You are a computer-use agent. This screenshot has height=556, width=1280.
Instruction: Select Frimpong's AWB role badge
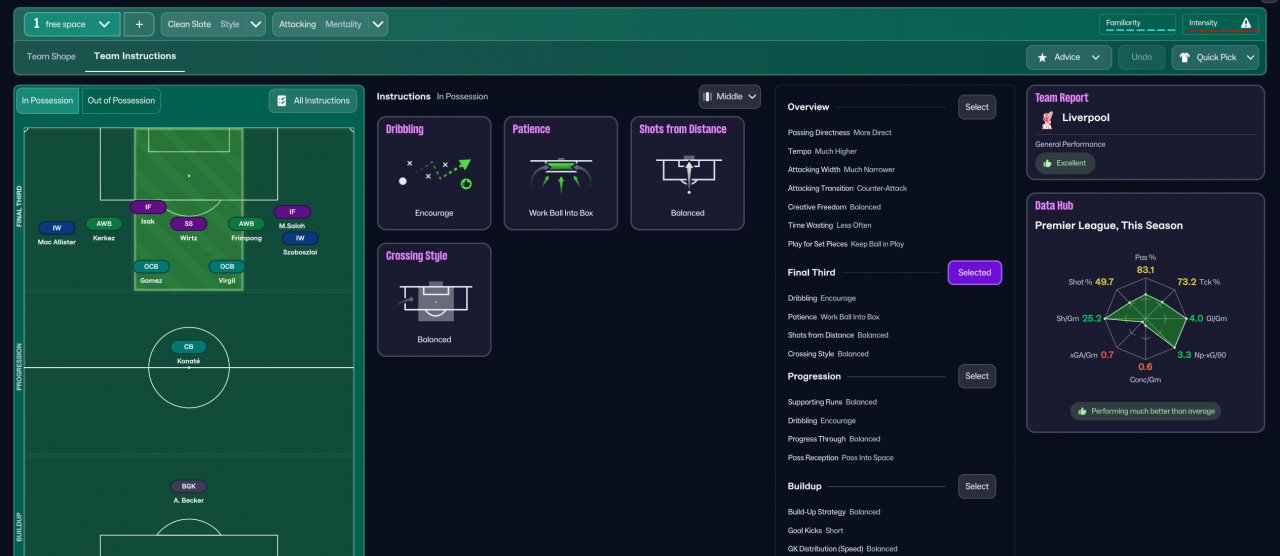point(246,224)
